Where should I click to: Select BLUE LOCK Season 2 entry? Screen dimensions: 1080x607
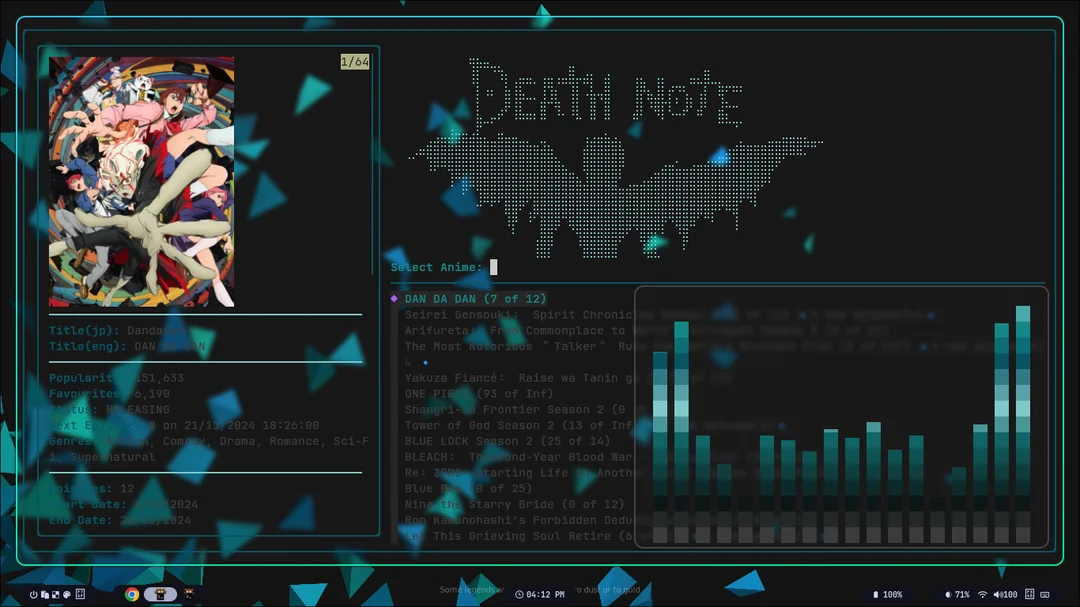coord(507,441)
